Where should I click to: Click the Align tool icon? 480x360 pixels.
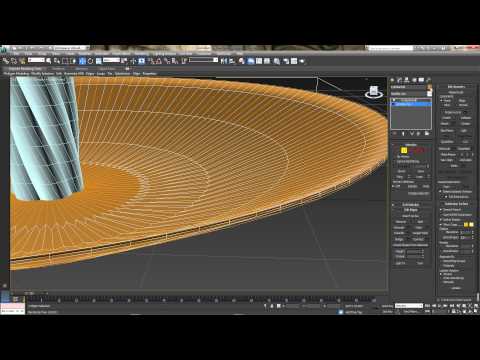coord(232,61)
